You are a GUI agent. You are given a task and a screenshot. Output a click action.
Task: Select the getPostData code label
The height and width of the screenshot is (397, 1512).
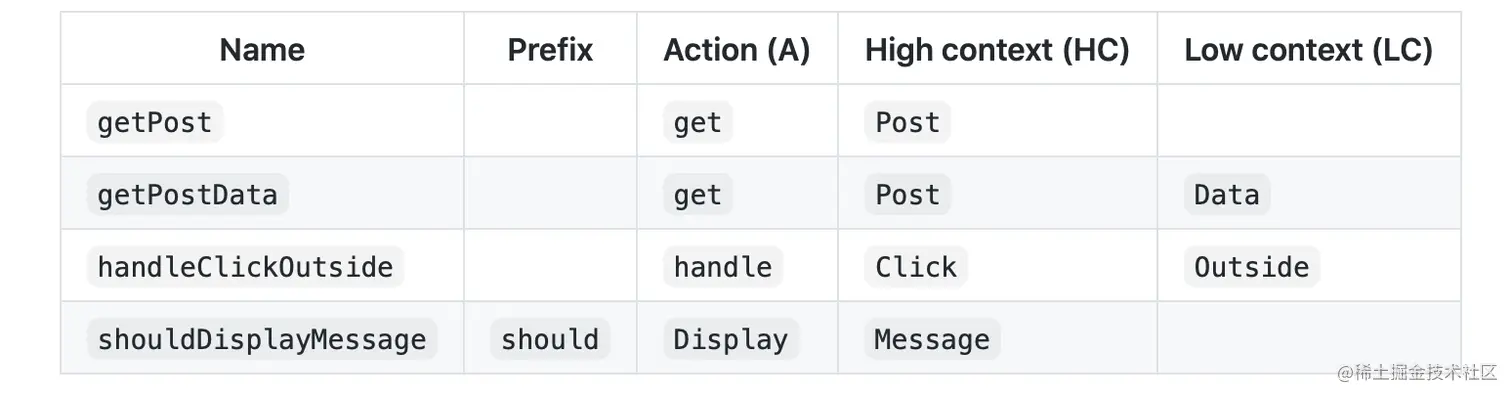point(188,194)
